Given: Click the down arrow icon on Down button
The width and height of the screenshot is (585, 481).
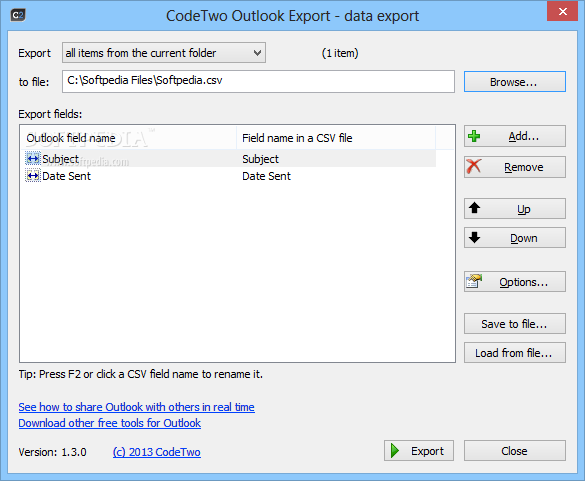Looking at the screenshot, I should coord(475,237).
